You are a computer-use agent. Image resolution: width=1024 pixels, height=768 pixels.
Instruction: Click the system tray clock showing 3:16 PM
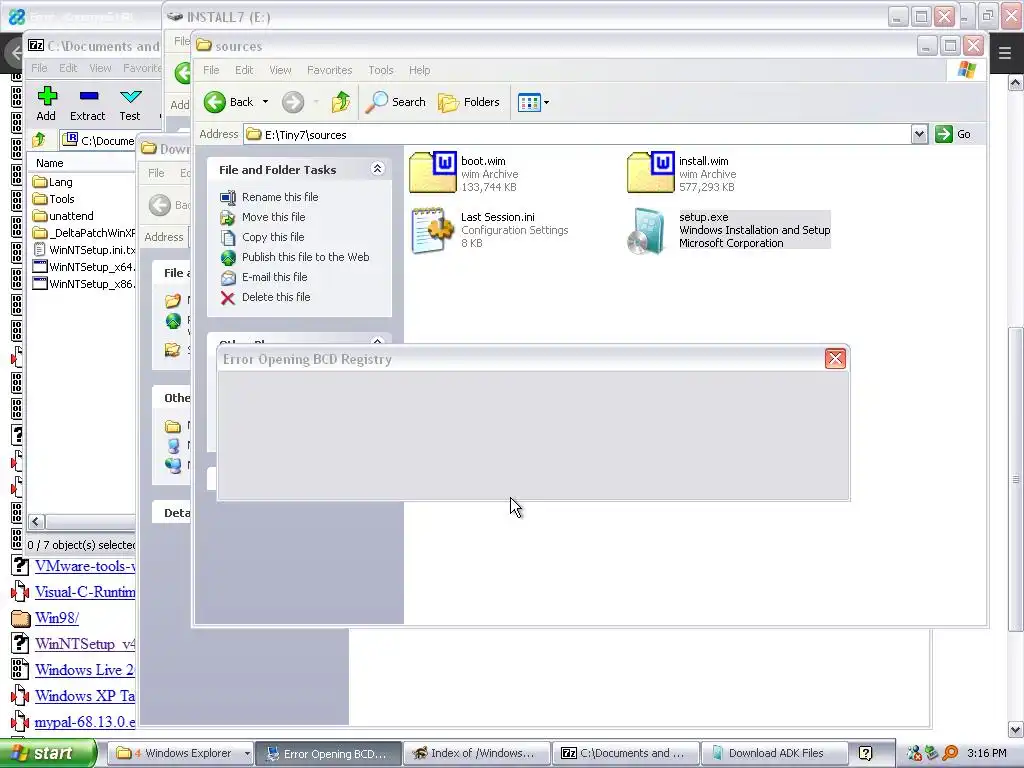pos(987,753)
